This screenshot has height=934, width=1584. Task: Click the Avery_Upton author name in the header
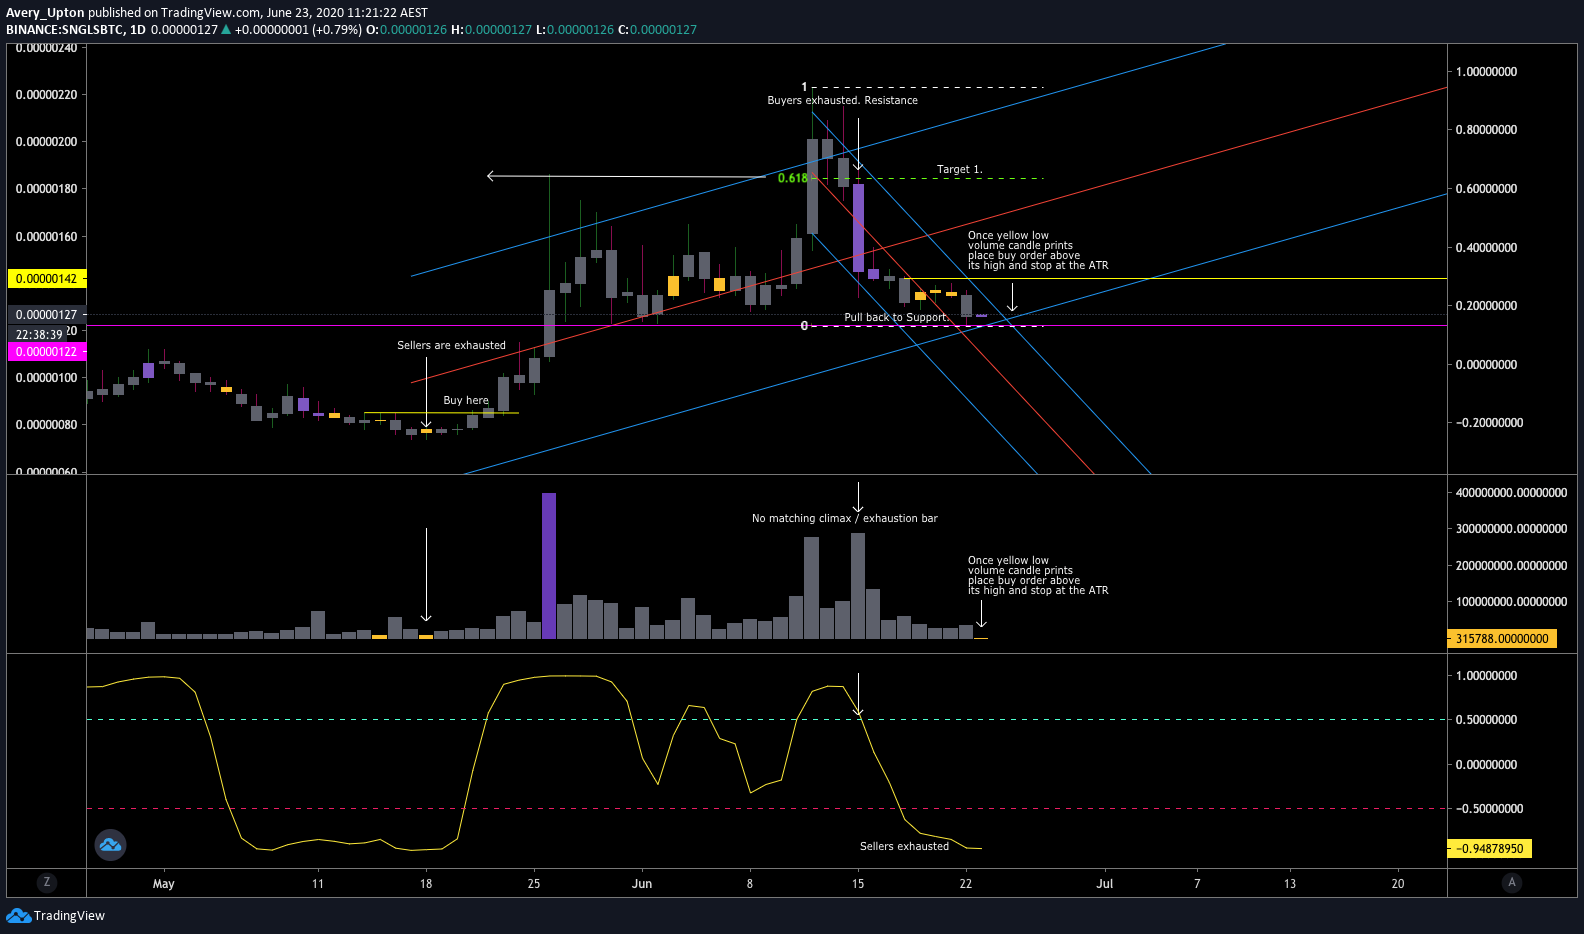pyautogui.click(x=45, y=13)
